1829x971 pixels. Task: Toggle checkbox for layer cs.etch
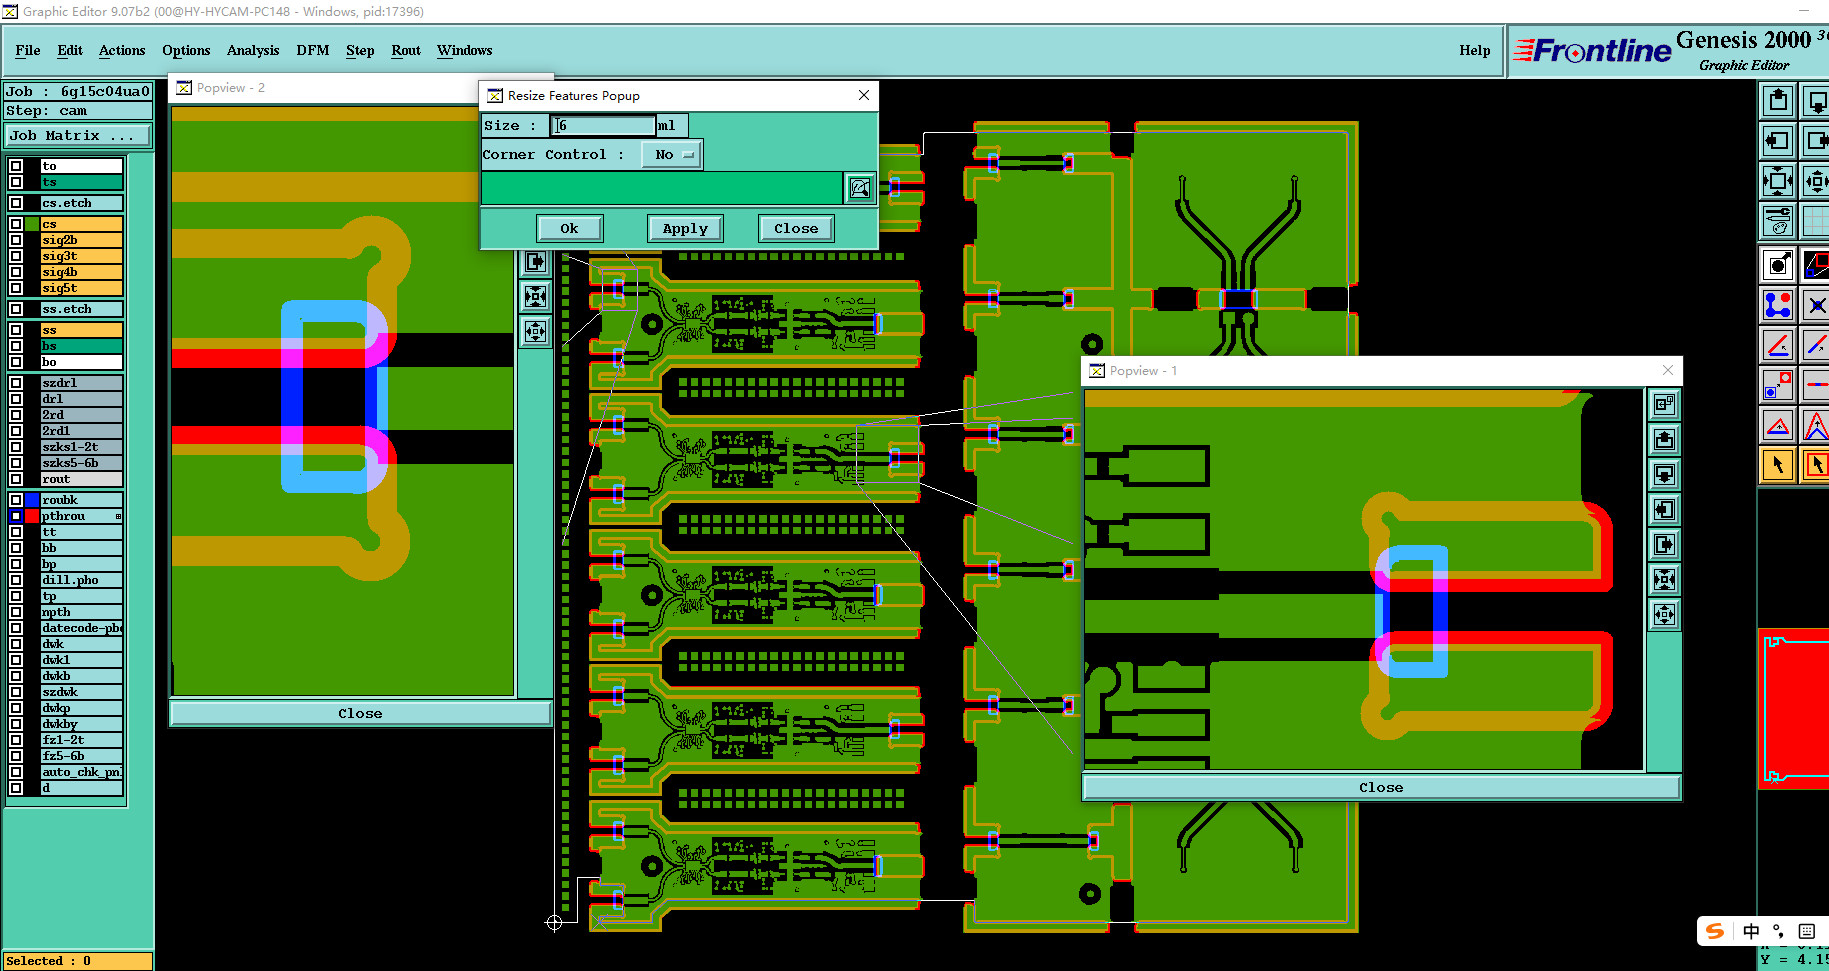point(16,203)
